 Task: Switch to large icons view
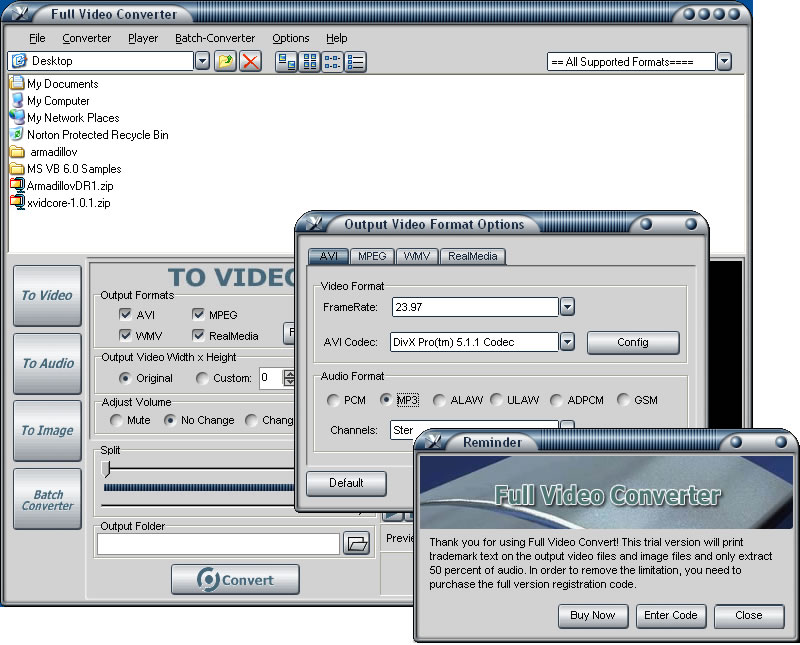click(x=286, y=62)
